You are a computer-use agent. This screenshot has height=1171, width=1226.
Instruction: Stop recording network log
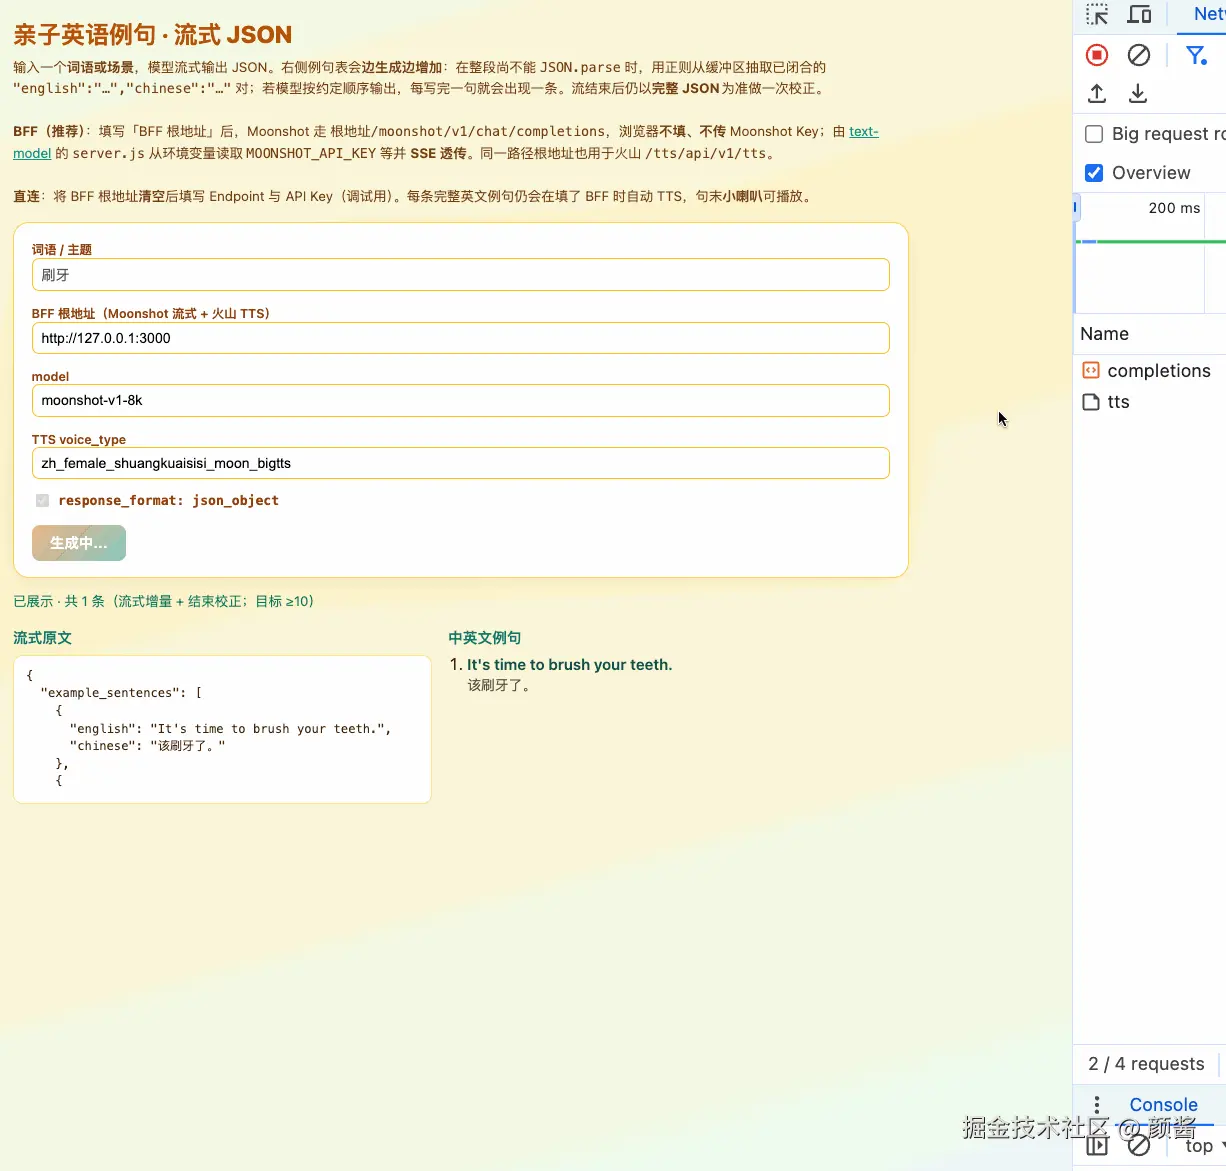(x=1096, y=55)
